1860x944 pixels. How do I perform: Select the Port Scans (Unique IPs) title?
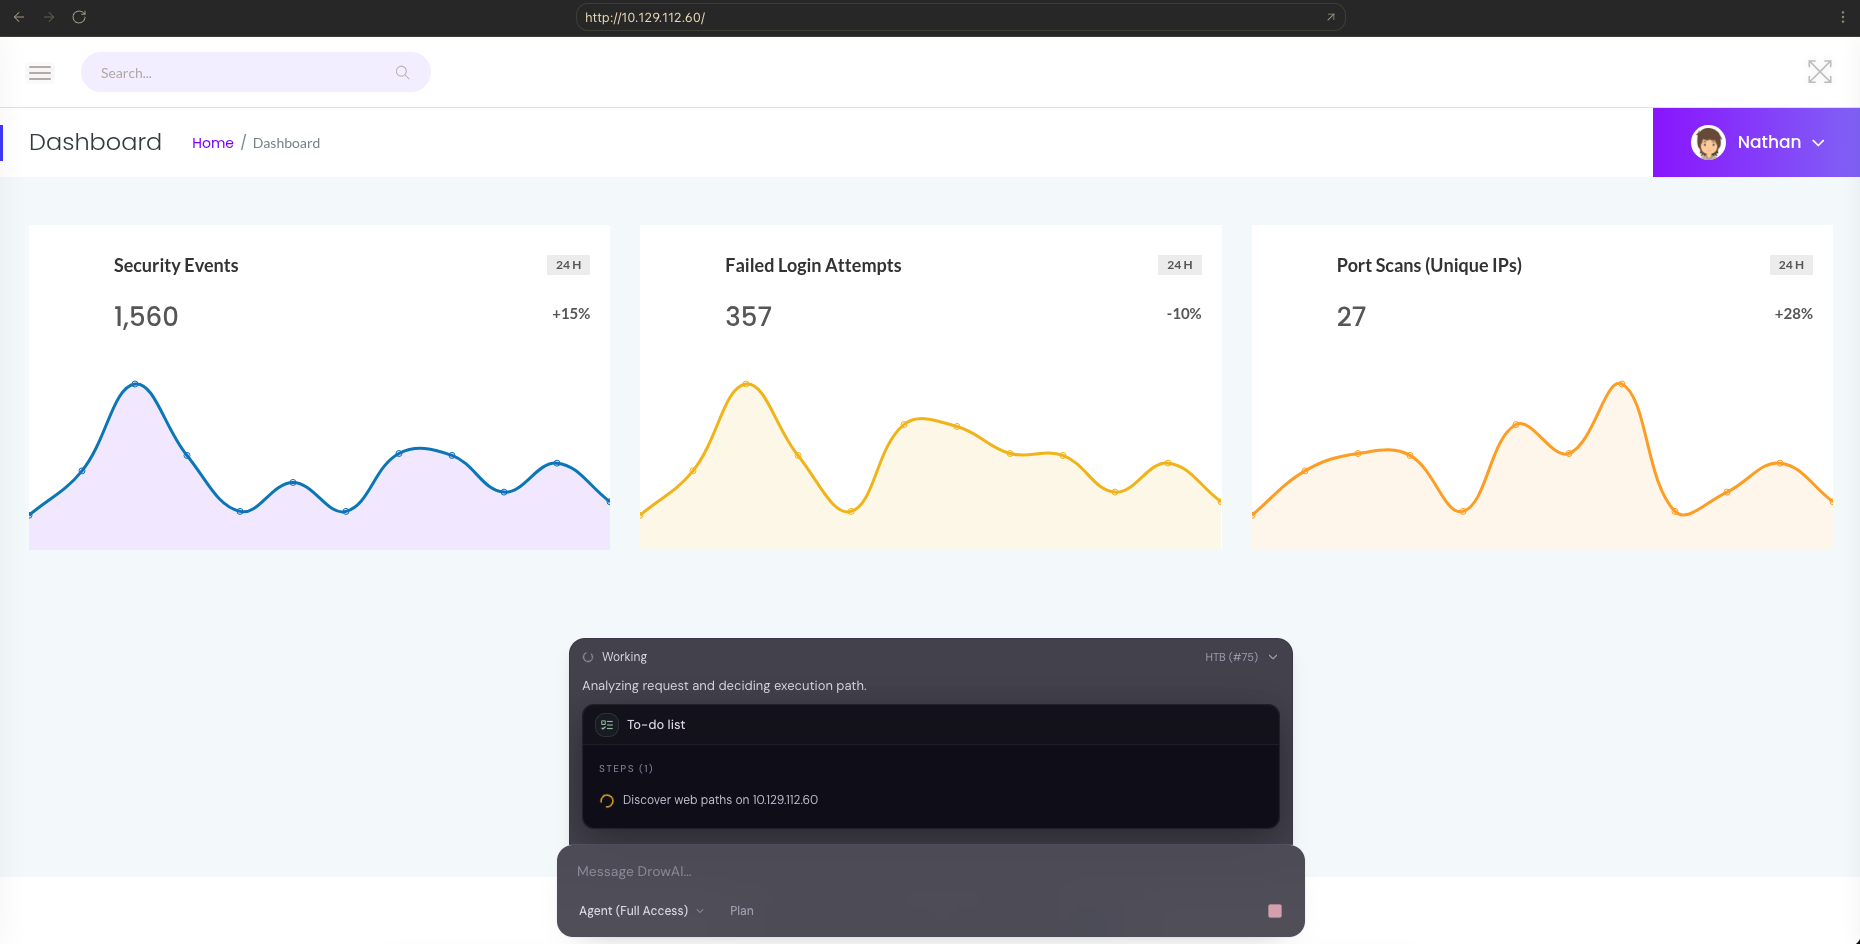pyautogui.click(x=1429, y=266)
